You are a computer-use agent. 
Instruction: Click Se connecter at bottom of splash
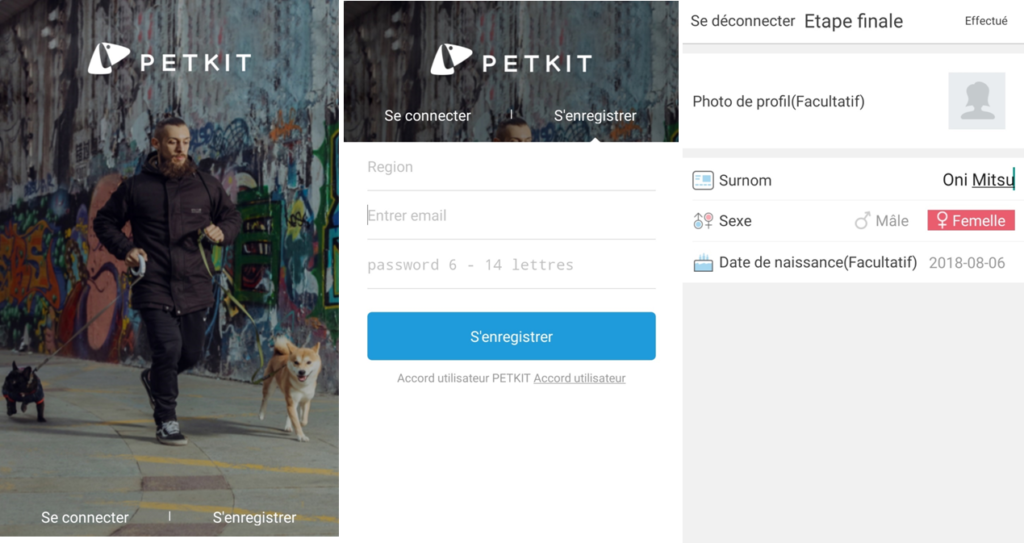click(85, 518)
